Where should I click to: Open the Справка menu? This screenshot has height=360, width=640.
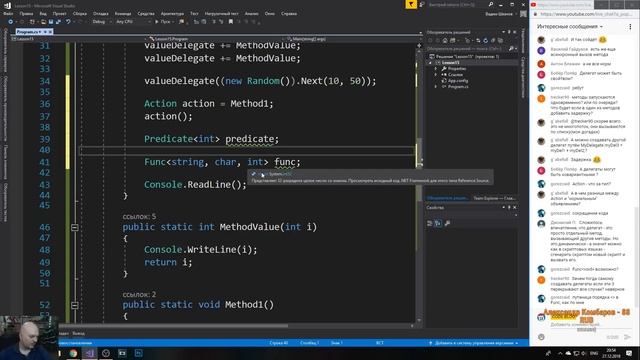click(x=289, y=13)
